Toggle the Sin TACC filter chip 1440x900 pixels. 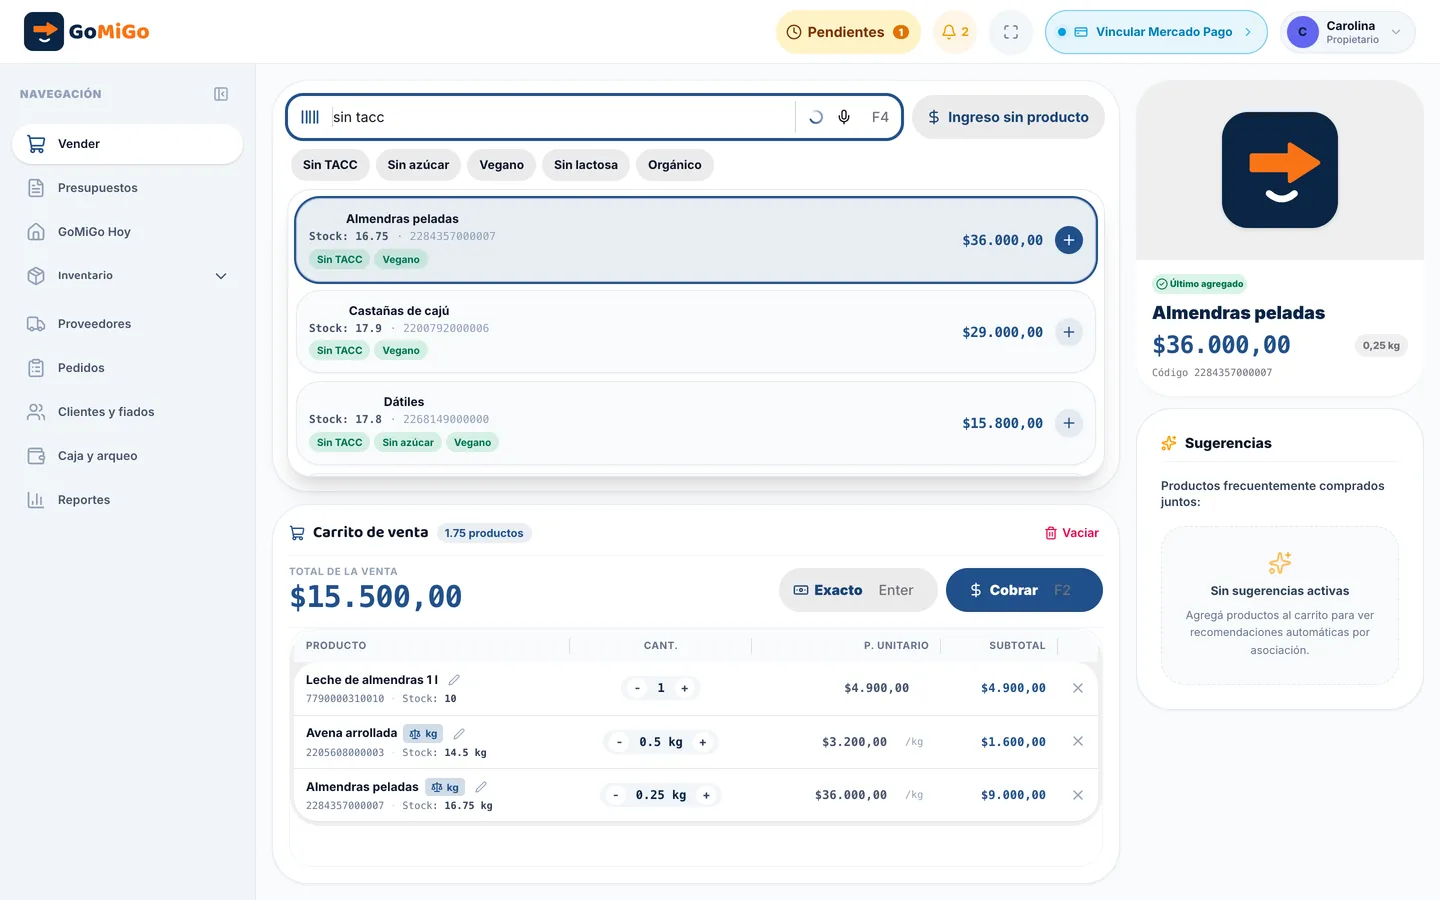point(330,165)
